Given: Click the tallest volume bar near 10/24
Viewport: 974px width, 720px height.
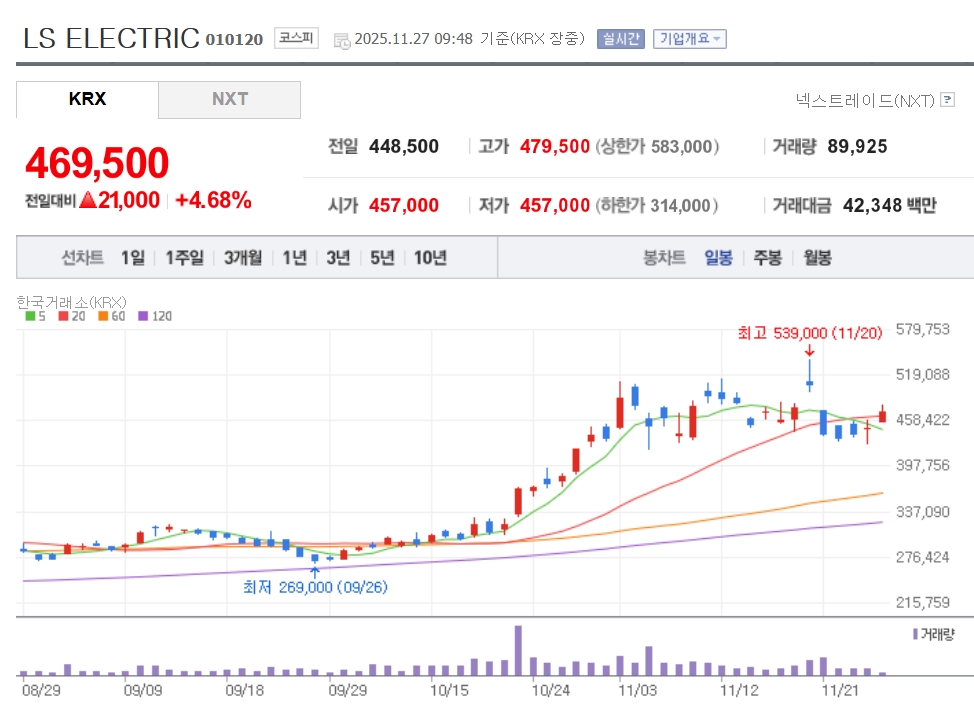Looking at the screenshot, I should click(518, 650).
